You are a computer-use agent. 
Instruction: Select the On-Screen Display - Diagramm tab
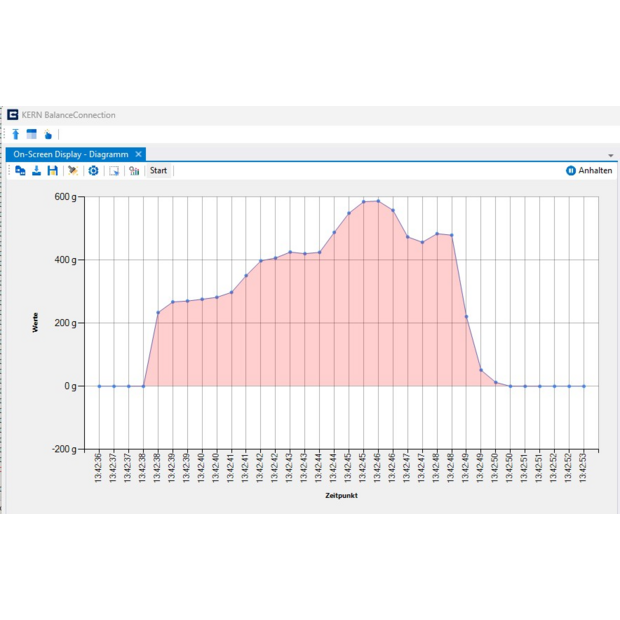pos(69,154)
